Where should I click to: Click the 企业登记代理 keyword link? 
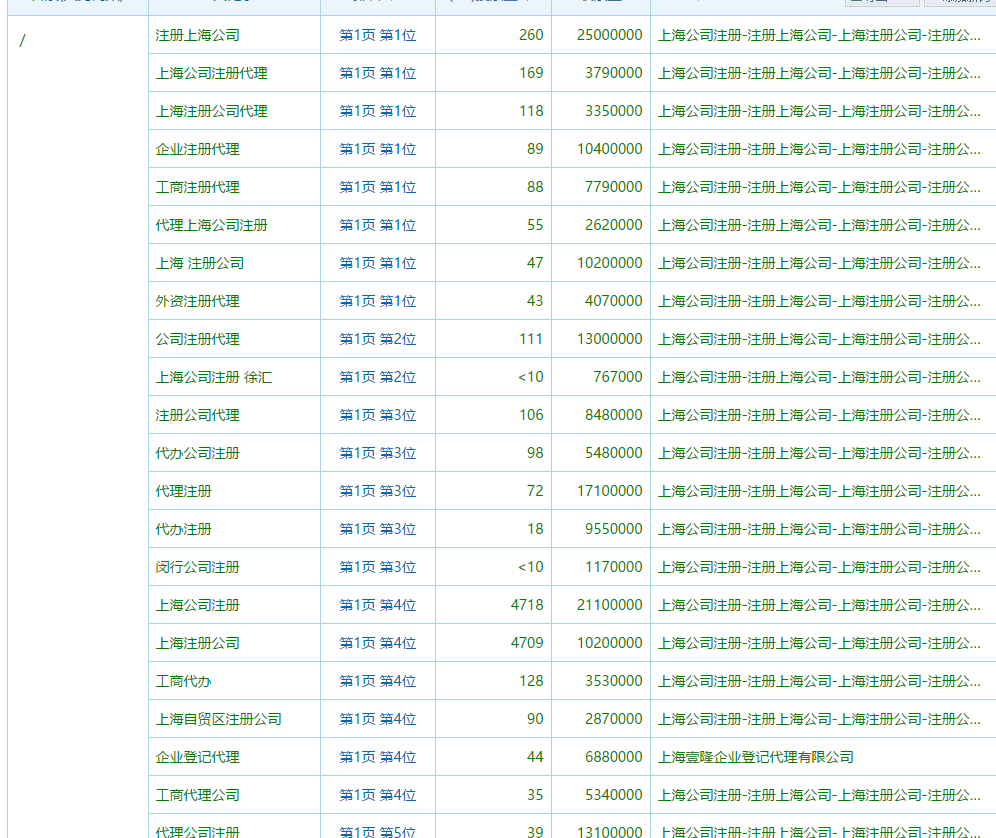pos(197,757)
